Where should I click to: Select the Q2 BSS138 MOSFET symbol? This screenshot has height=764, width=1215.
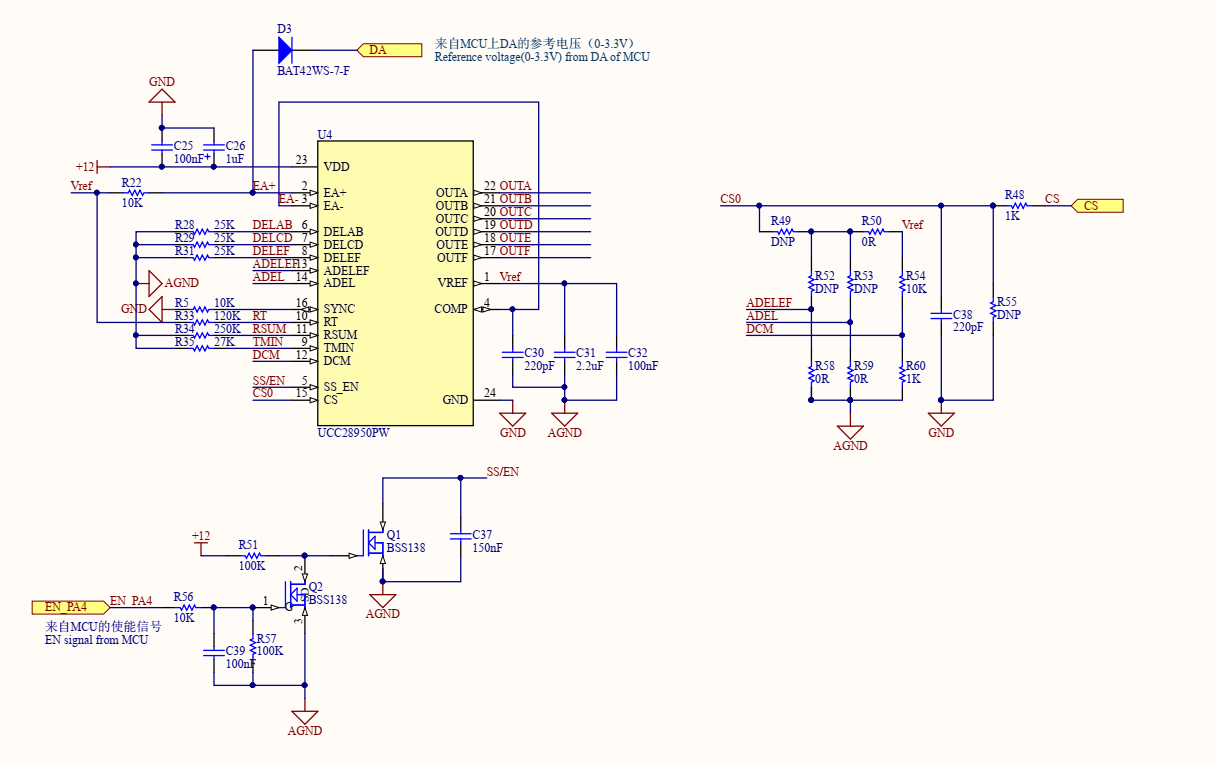[296, 595]
